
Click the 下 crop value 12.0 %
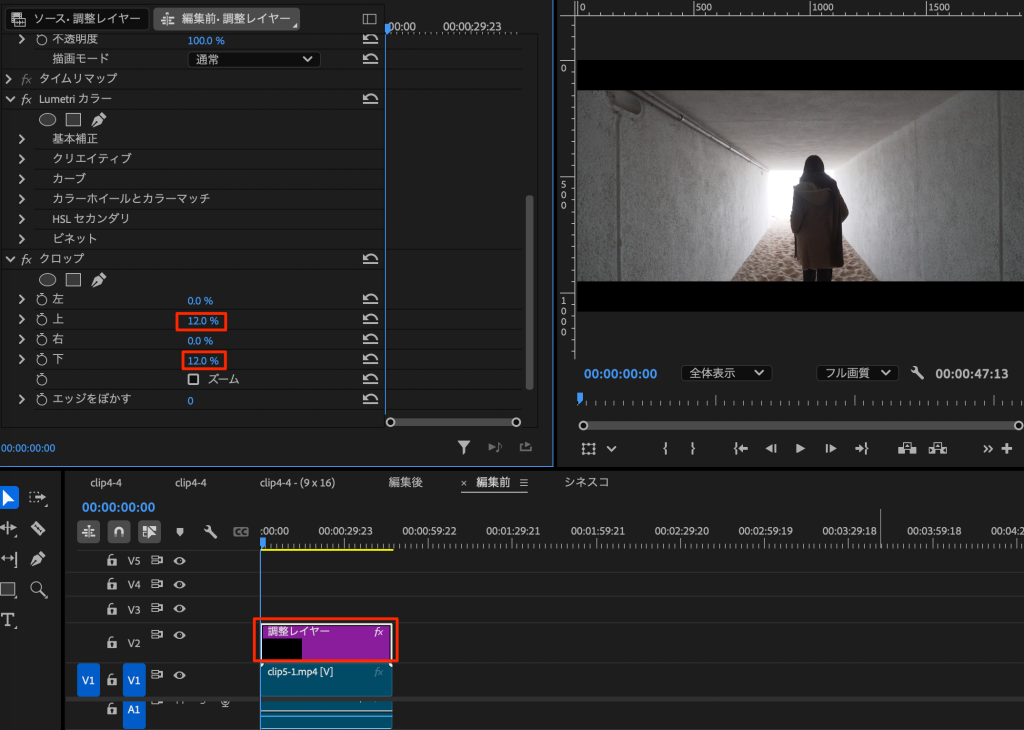pyautogui.click(x=203, y=360)
